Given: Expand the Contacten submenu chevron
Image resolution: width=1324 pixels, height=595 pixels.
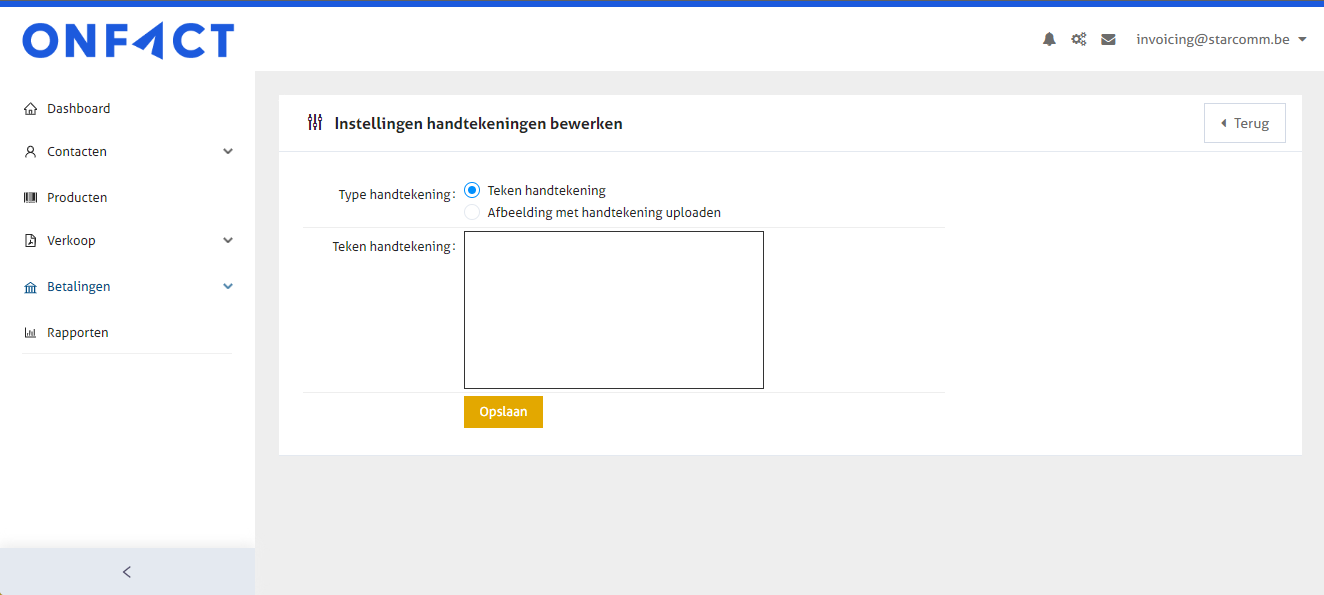Looking at the screenshot, I should [x=228, y=152].
